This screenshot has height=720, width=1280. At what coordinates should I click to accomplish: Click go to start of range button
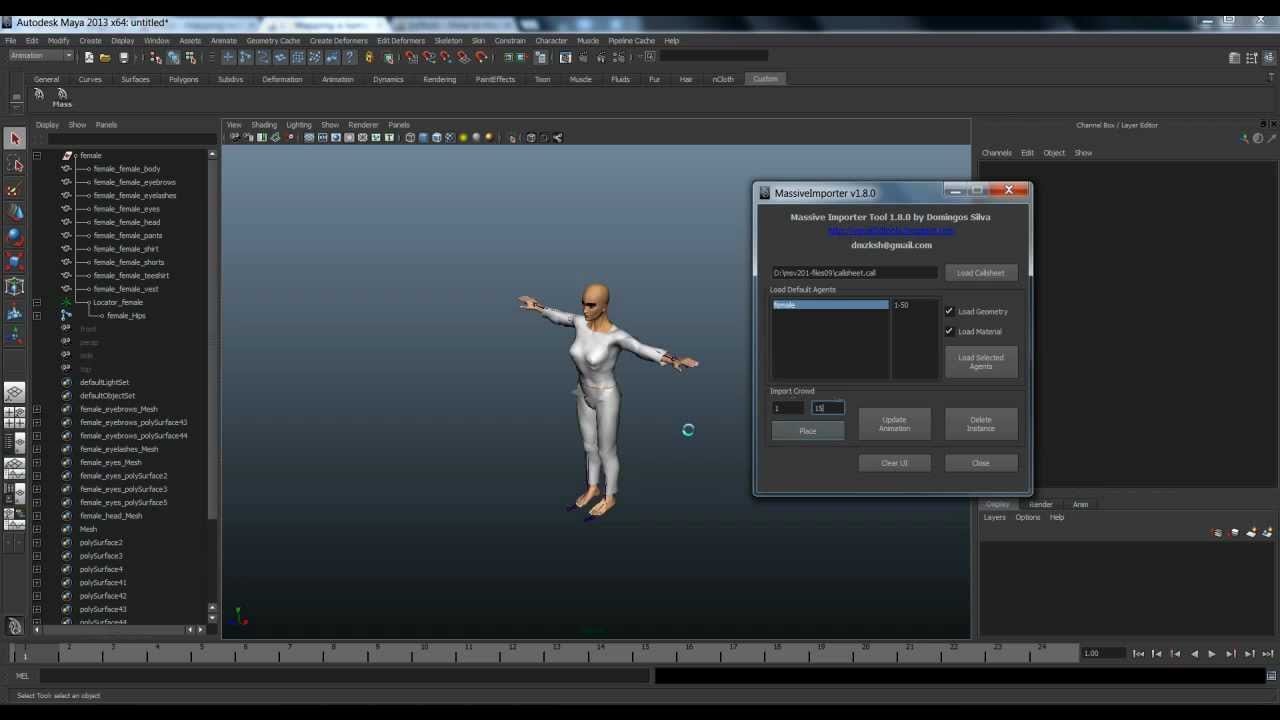pos(1138,654)
